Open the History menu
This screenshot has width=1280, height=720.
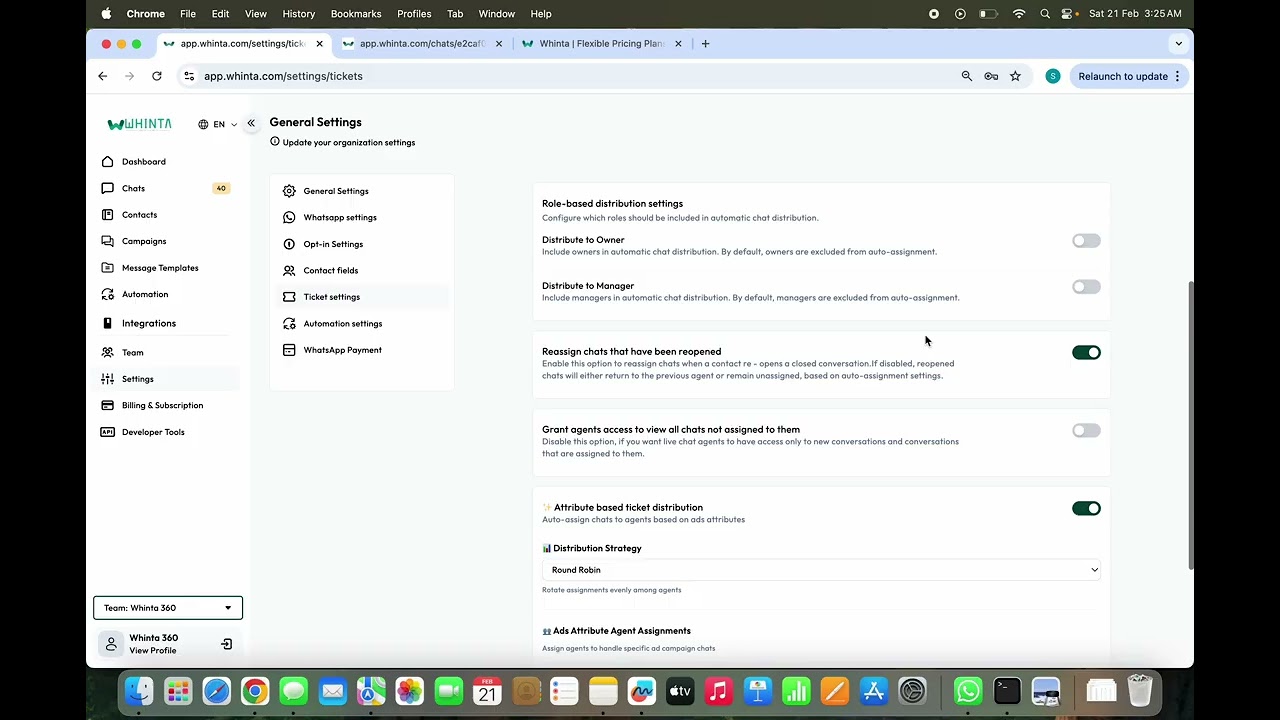pos(298,14)
